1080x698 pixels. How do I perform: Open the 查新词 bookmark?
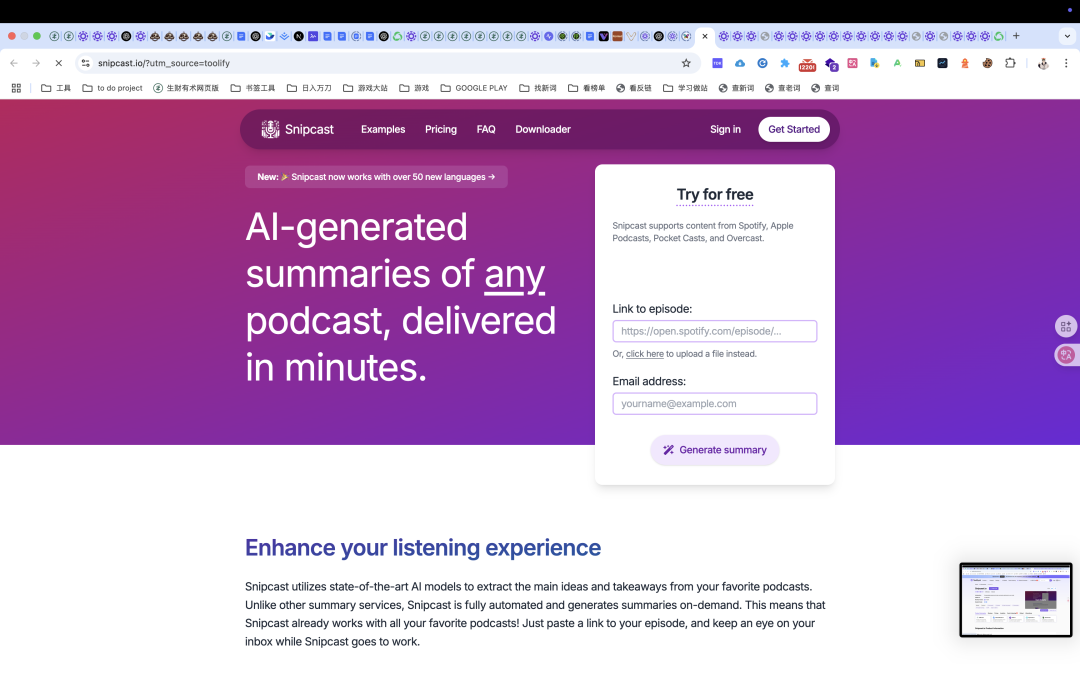[736, 88]
